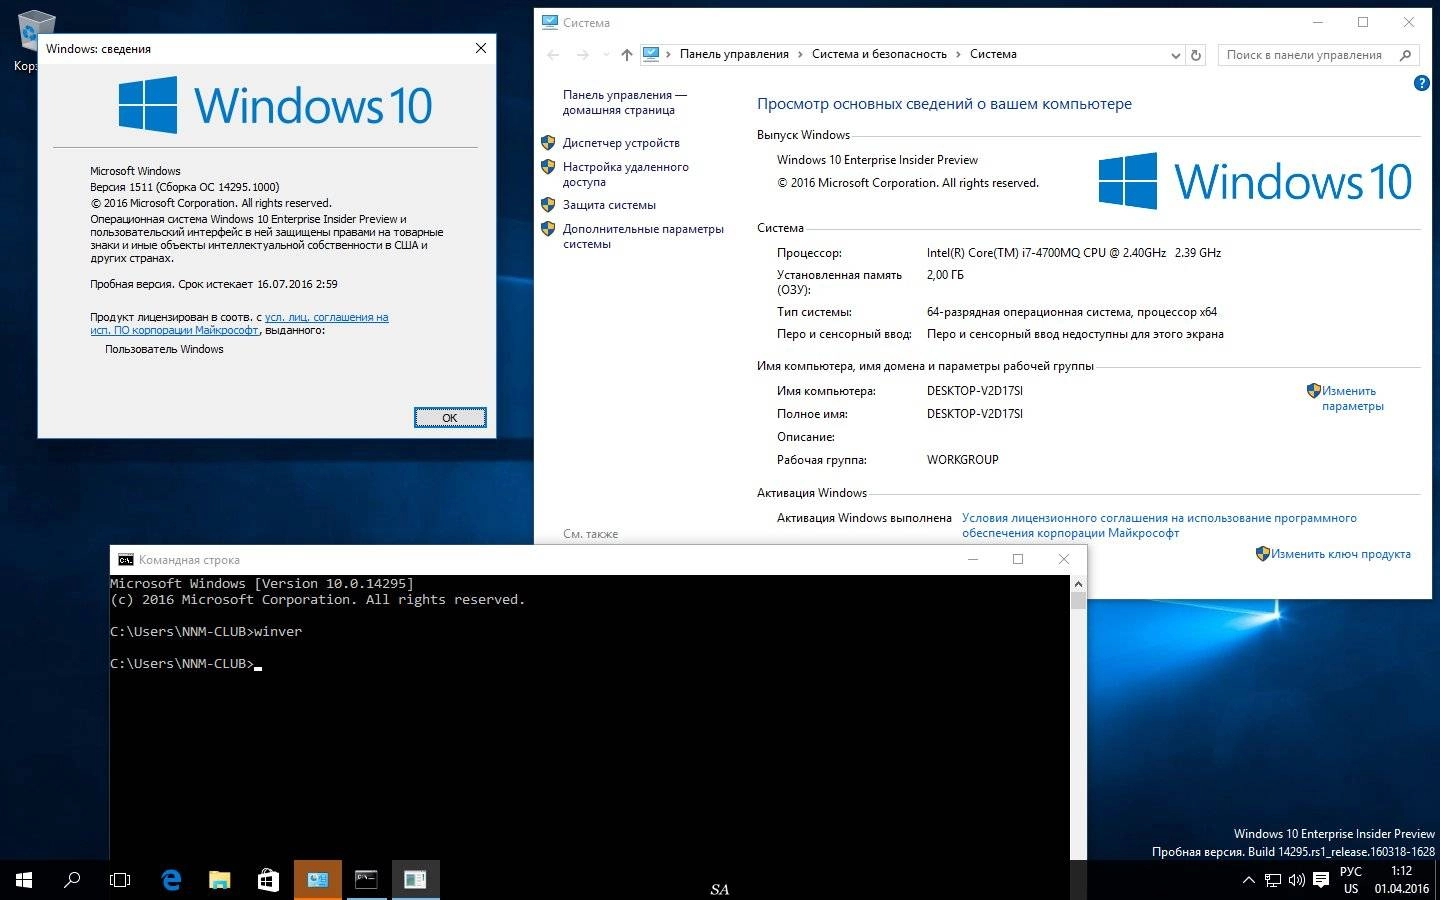The width and height of the screenshot is (1440, 900).
Task: Maximize the Командная строка window
Action: (1018, 559)
